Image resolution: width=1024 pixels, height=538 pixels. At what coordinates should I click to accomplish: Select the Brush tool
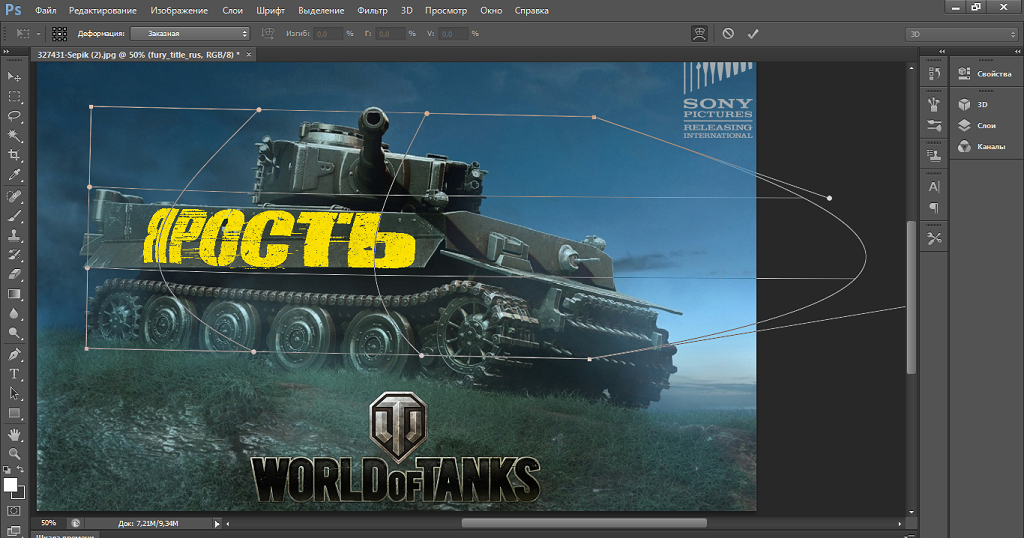coord(14,215)
